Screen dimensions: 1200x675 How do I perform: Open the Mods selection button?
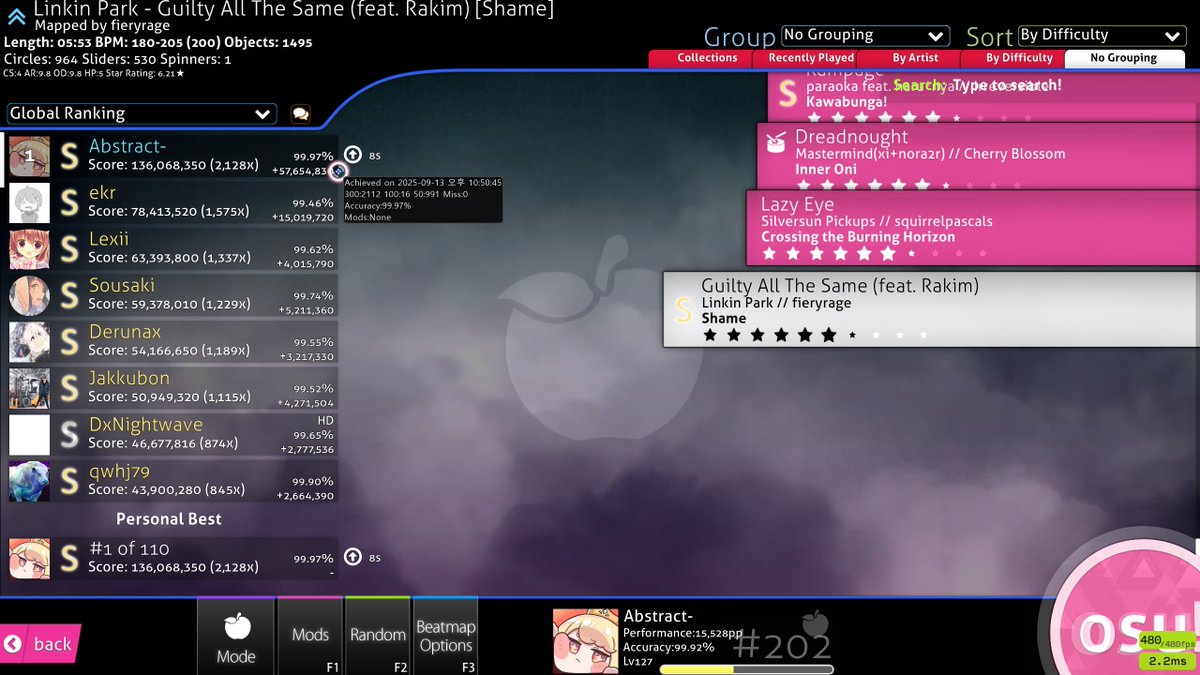tap(310, 636)
